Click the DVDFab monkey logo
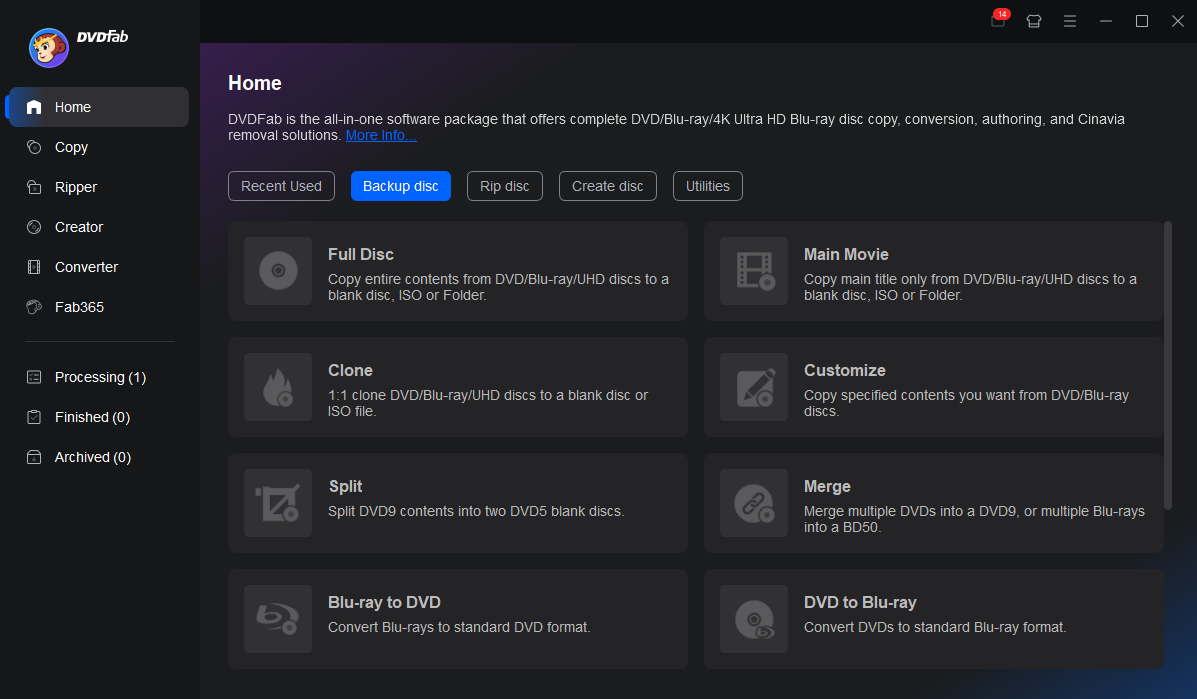 pos(49,48)
